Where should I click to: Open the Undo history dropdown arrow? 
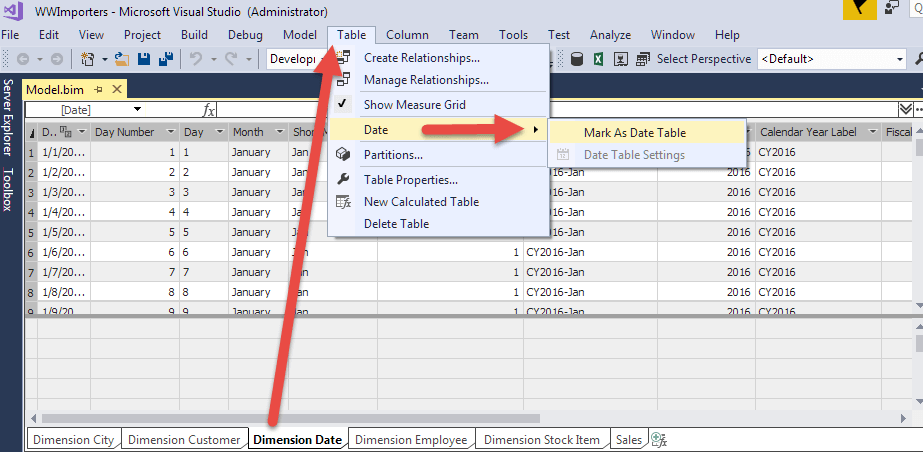coord(213,59)
